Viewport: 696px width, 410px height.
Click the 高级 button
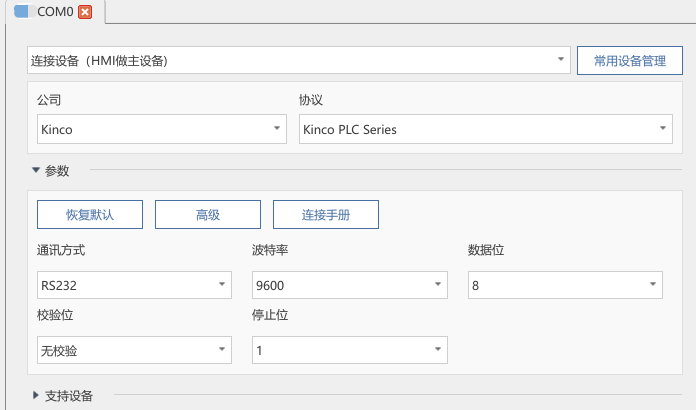click(208, 215)
